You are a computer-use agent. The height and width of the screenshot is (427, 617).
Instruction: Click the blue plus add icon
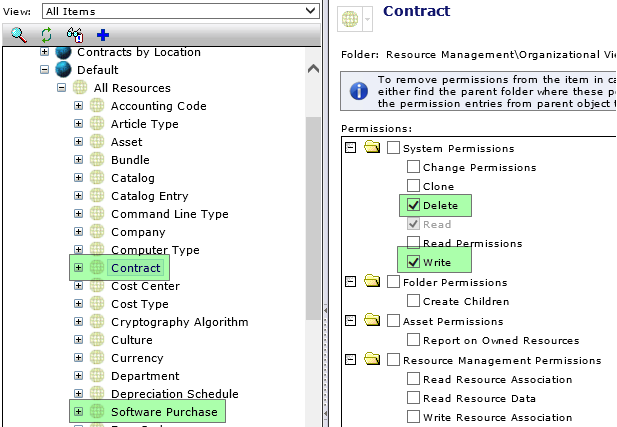click(x=103, y=35)
